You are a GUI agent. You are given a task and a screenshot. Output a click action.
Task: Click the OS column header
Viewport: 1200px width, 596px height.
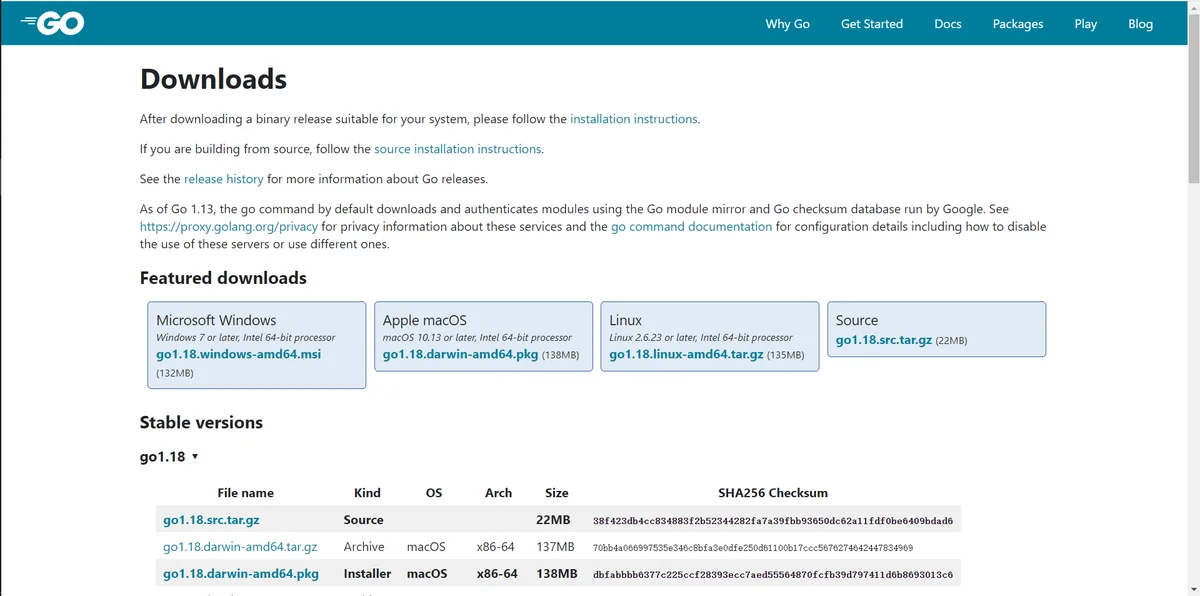point(433,493)
